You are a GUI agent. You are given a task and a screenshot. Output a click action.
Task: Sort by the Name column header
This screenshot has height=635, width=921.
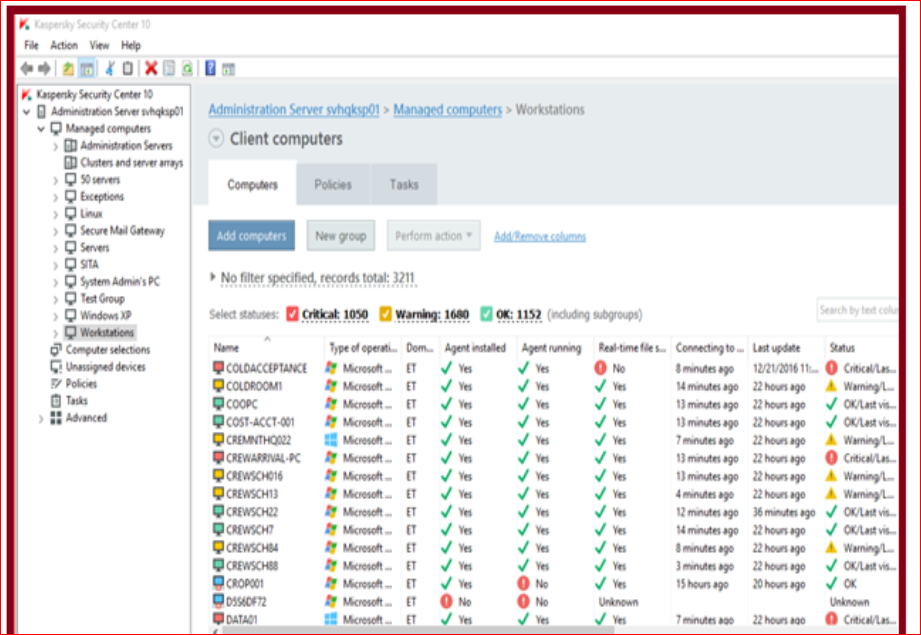point(265,347)
